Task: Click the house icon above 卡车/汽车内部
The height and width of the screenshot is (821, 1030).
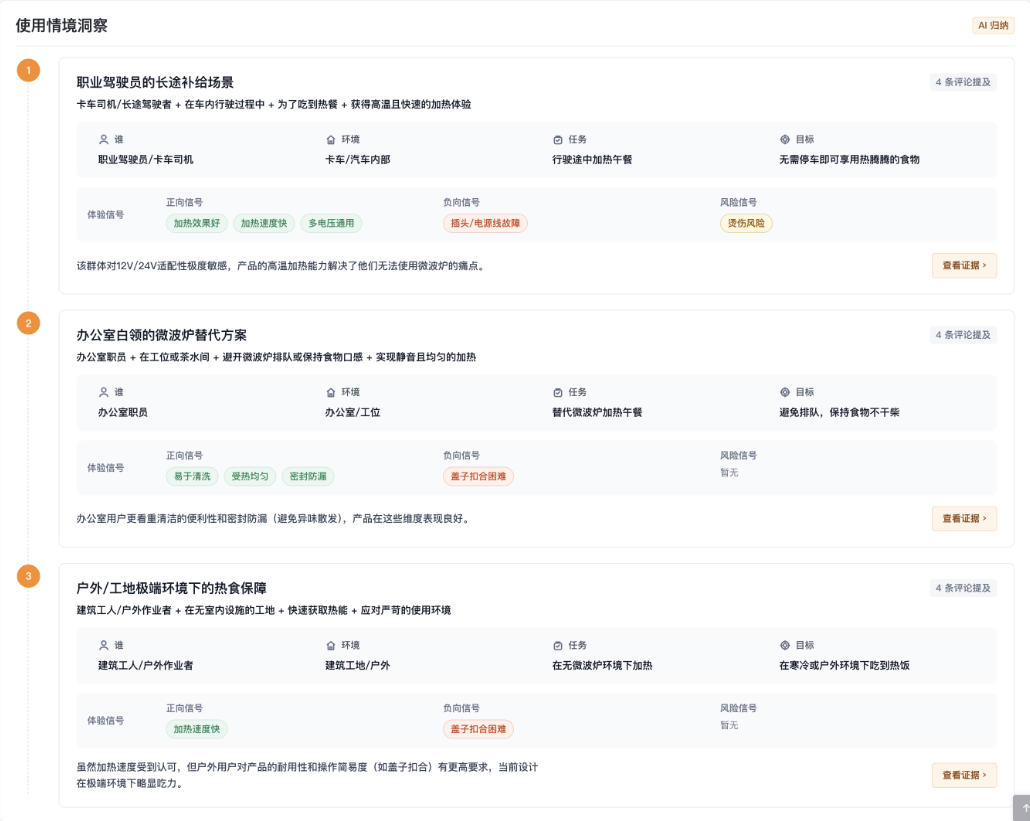Action: pos(331,139)
